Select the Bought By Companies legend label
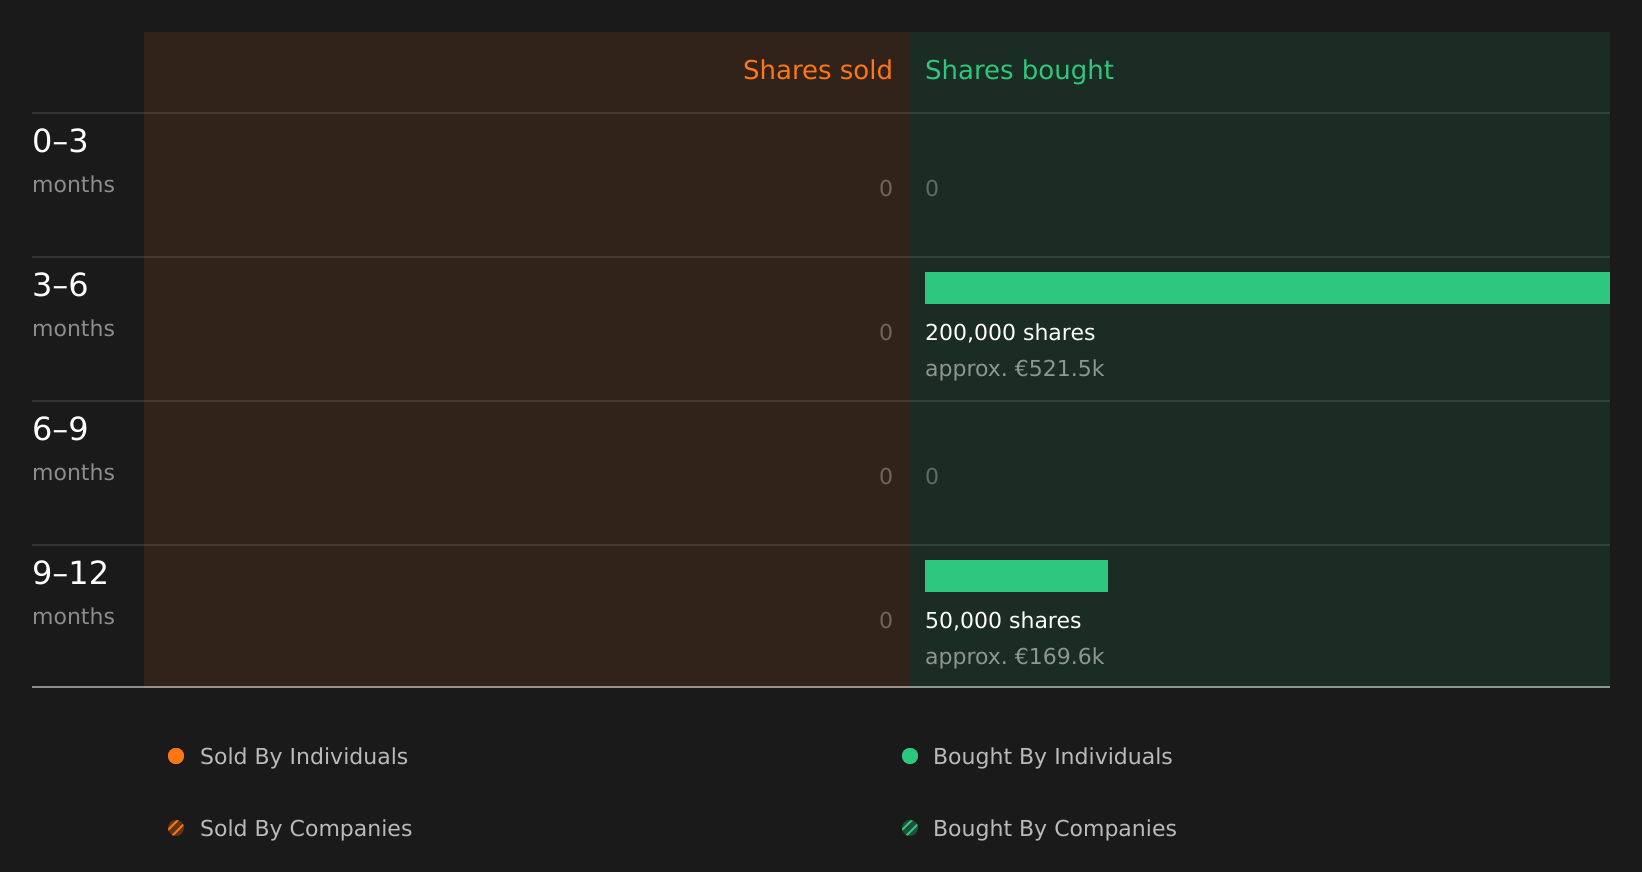1642x872 pixels. pos(1054,829)
